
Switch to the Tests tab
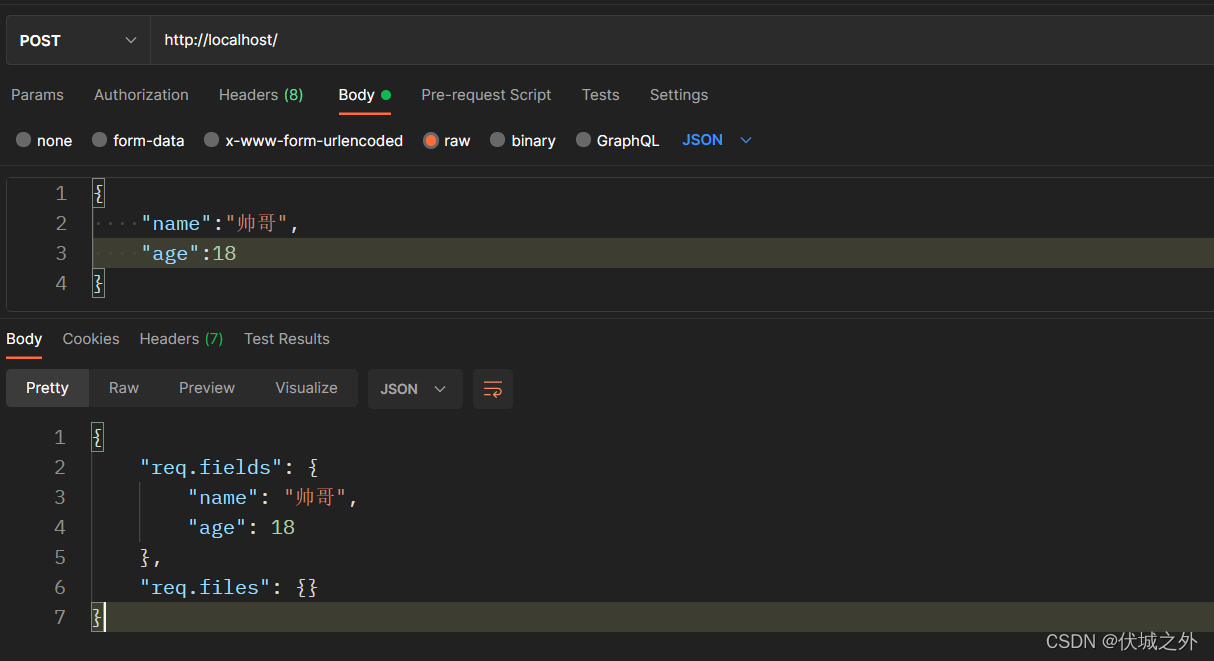pyautogui.click(x=600, y=94)
